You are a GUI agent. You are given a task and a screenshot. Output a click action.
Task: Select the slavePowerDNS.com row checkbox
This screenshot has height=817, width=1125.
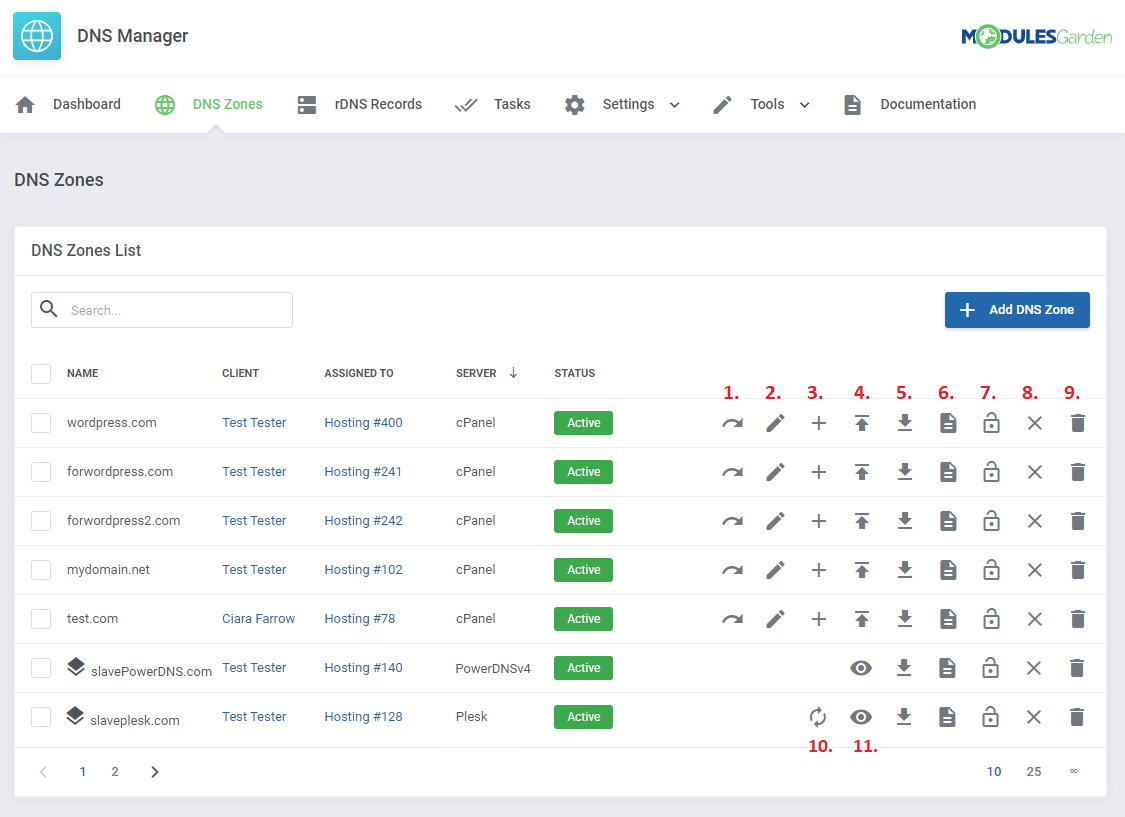41,668
